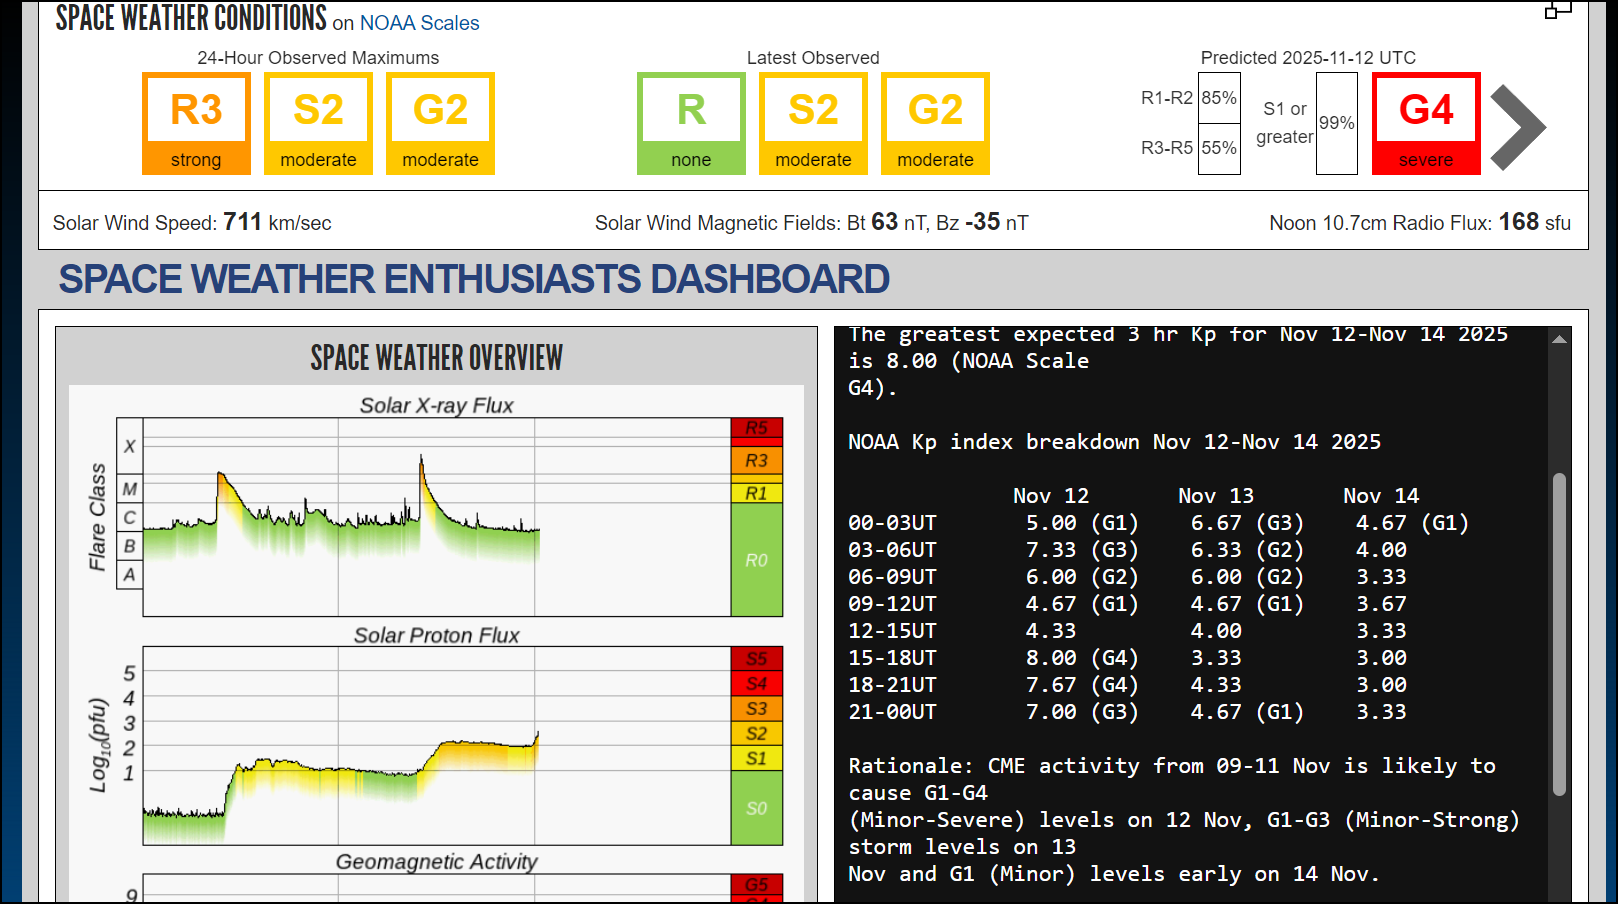Click the R3 strong badge under 24-Hour Observed Maximums
1618x904 pixels.
[196, 123]
